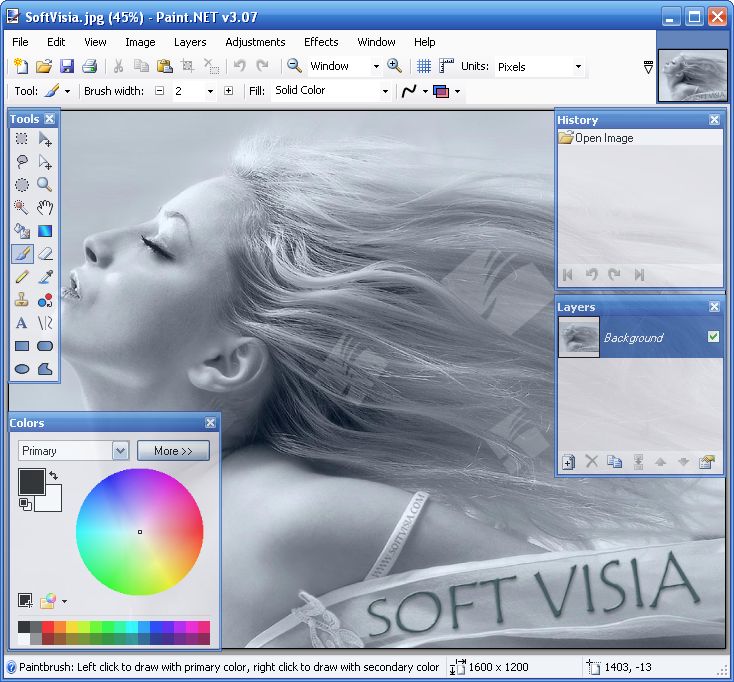Viewport: 734px width, 682px height.
Task: Select the Open Image history entry
Action: [x=640, y=138]
